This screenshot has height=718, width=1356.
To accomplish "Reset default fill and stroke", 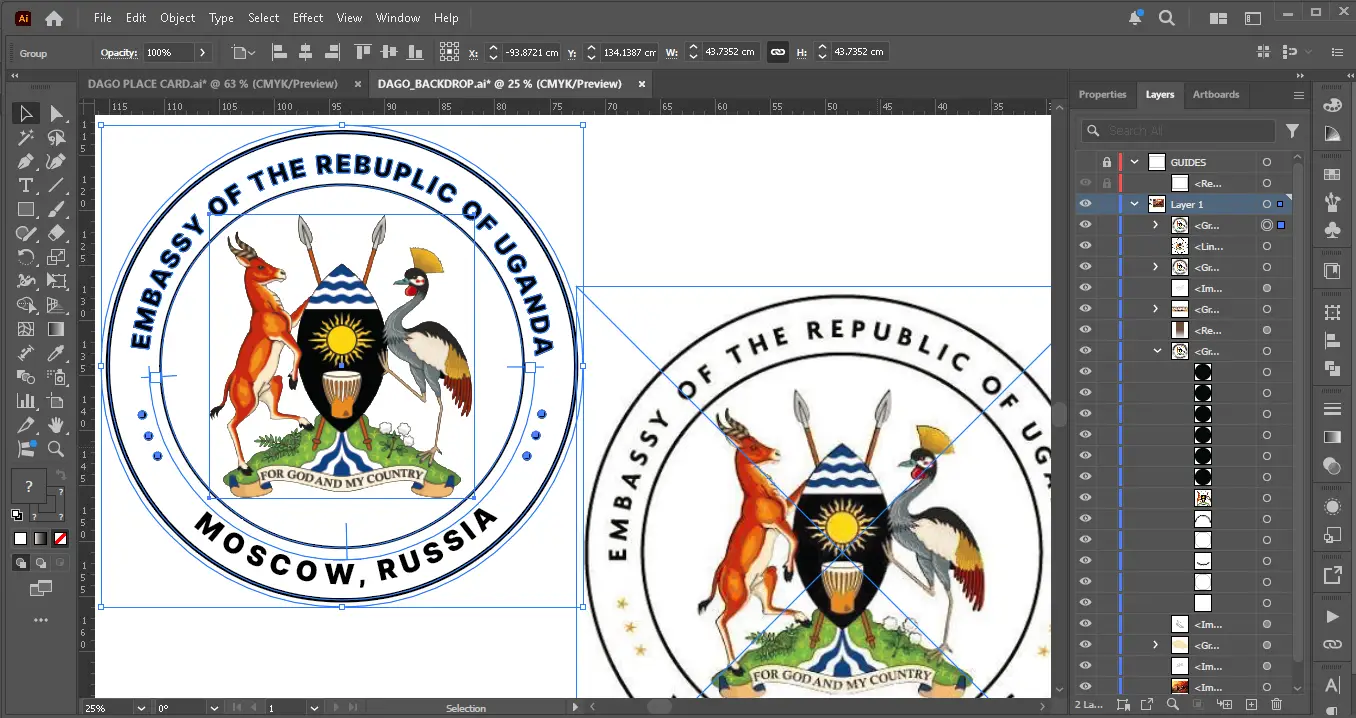I will pos(17,515).
